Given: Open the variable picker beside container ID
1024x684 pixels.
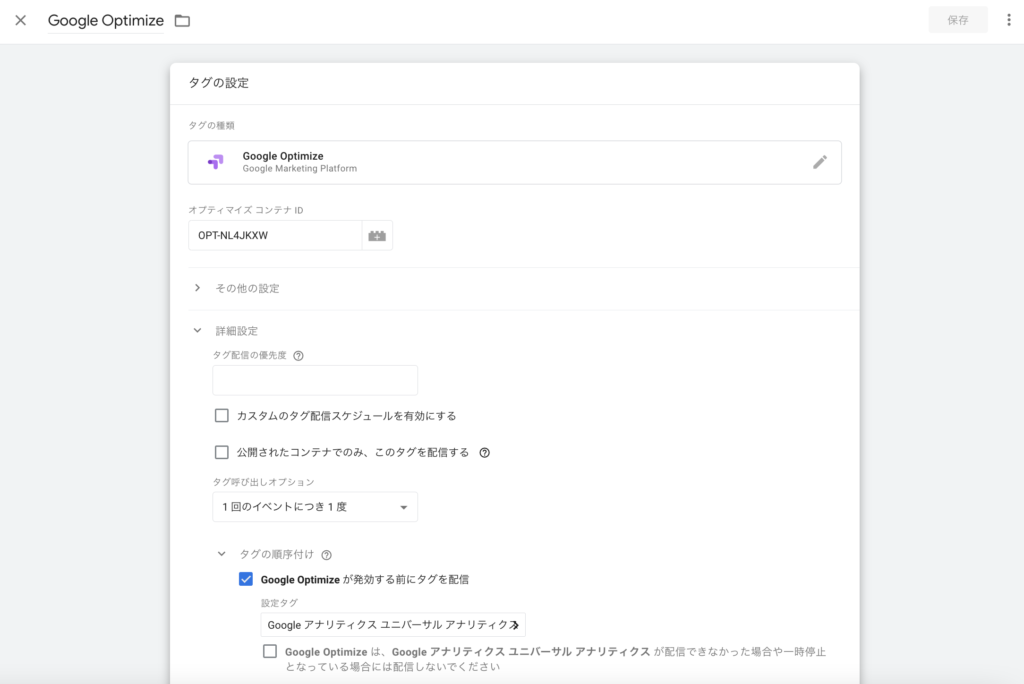Looking at the screenshot, I should click(377, 235).
